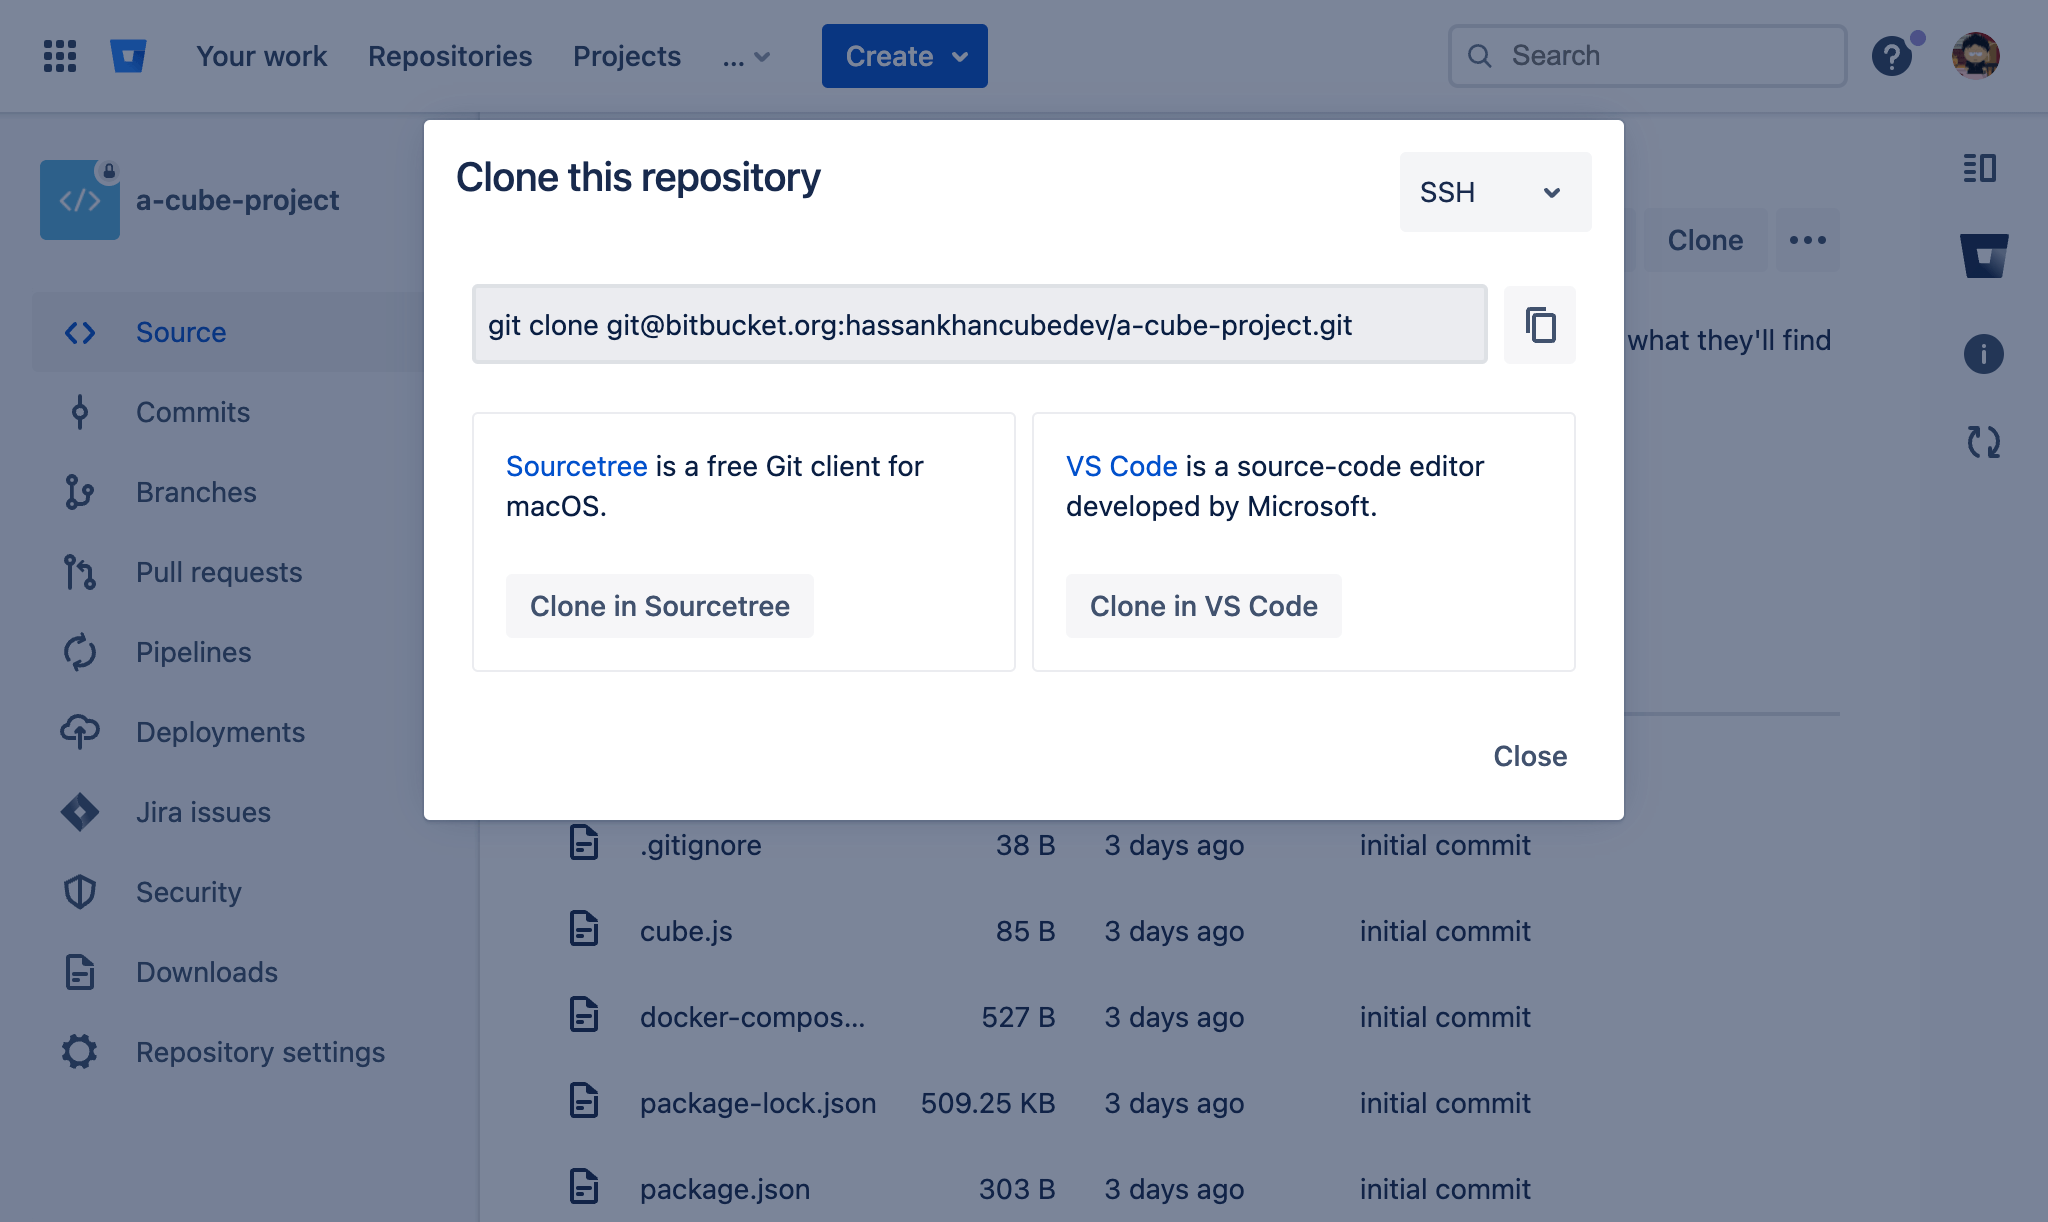The width and height of the screenshot is (2048, 1222).
Task: Click the Bitbucket logo in the top bar
Action: coord(128,56)
